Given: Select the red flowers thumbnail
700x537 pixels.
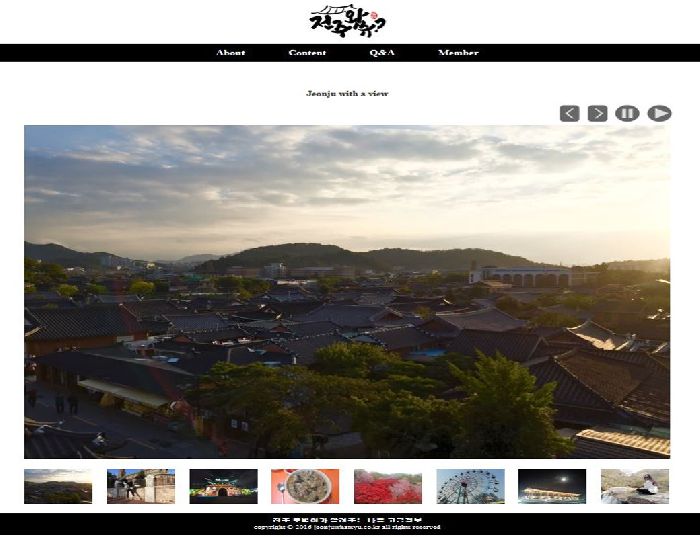Looking at the screenshot, I should pyautogui.click(x=388, y=486).
